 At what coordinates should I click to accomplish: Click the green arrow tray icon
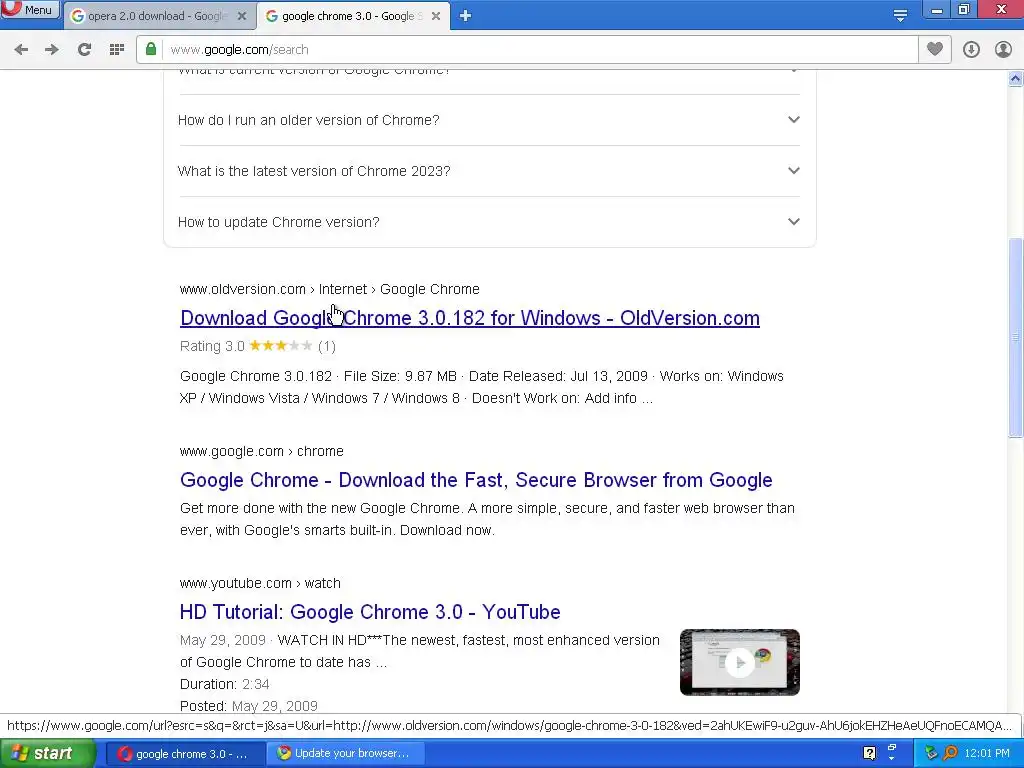pos(931,754)
